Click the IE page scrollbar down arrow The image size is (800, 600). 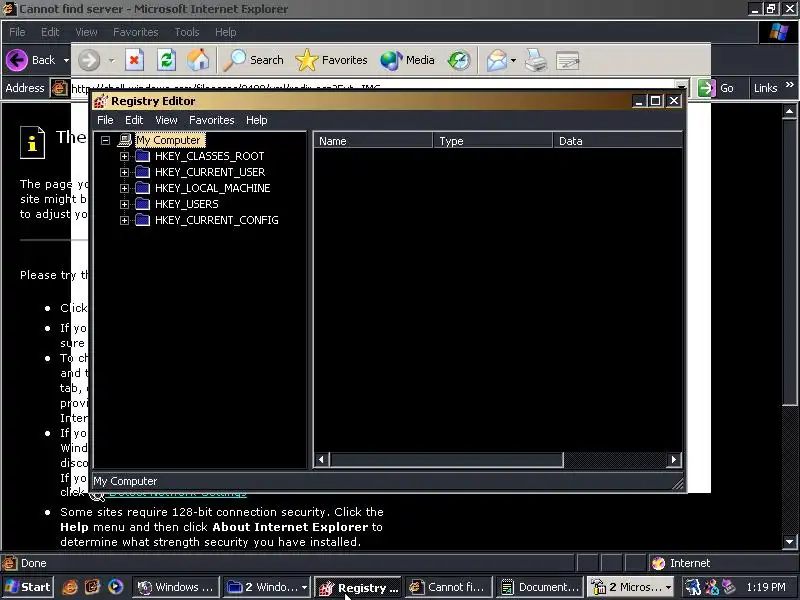click(x=789, y=542)
